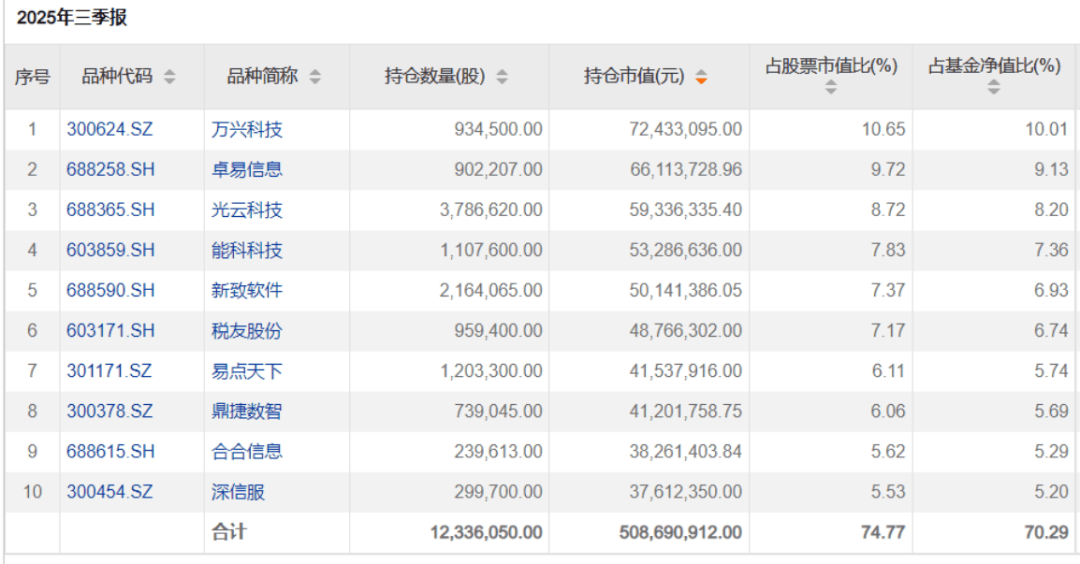
Task: Open 税友股份 link
Action: [x=247, y=331]
